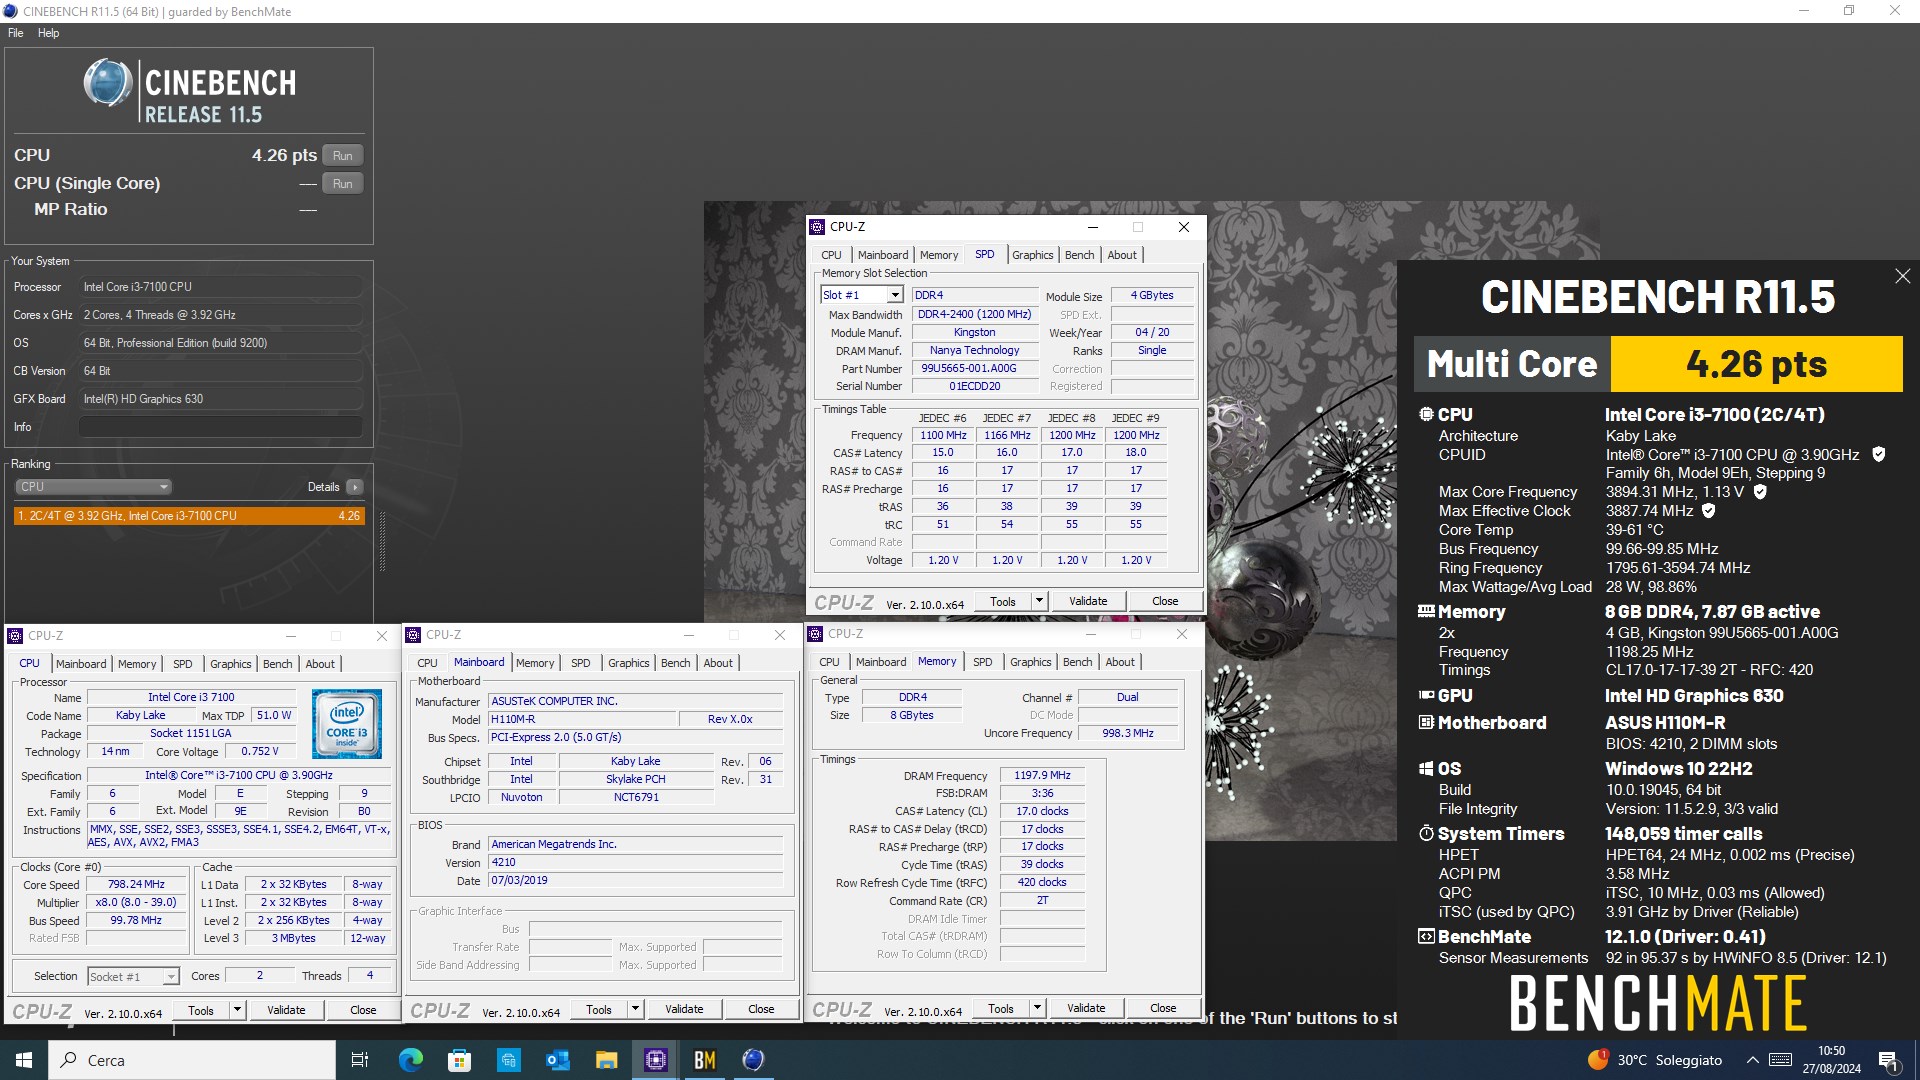This screenshot has width=1920, height=1080.
Task: Open About tab in the Mainboard CPU-Z window
Action: [x=718, y=663]
